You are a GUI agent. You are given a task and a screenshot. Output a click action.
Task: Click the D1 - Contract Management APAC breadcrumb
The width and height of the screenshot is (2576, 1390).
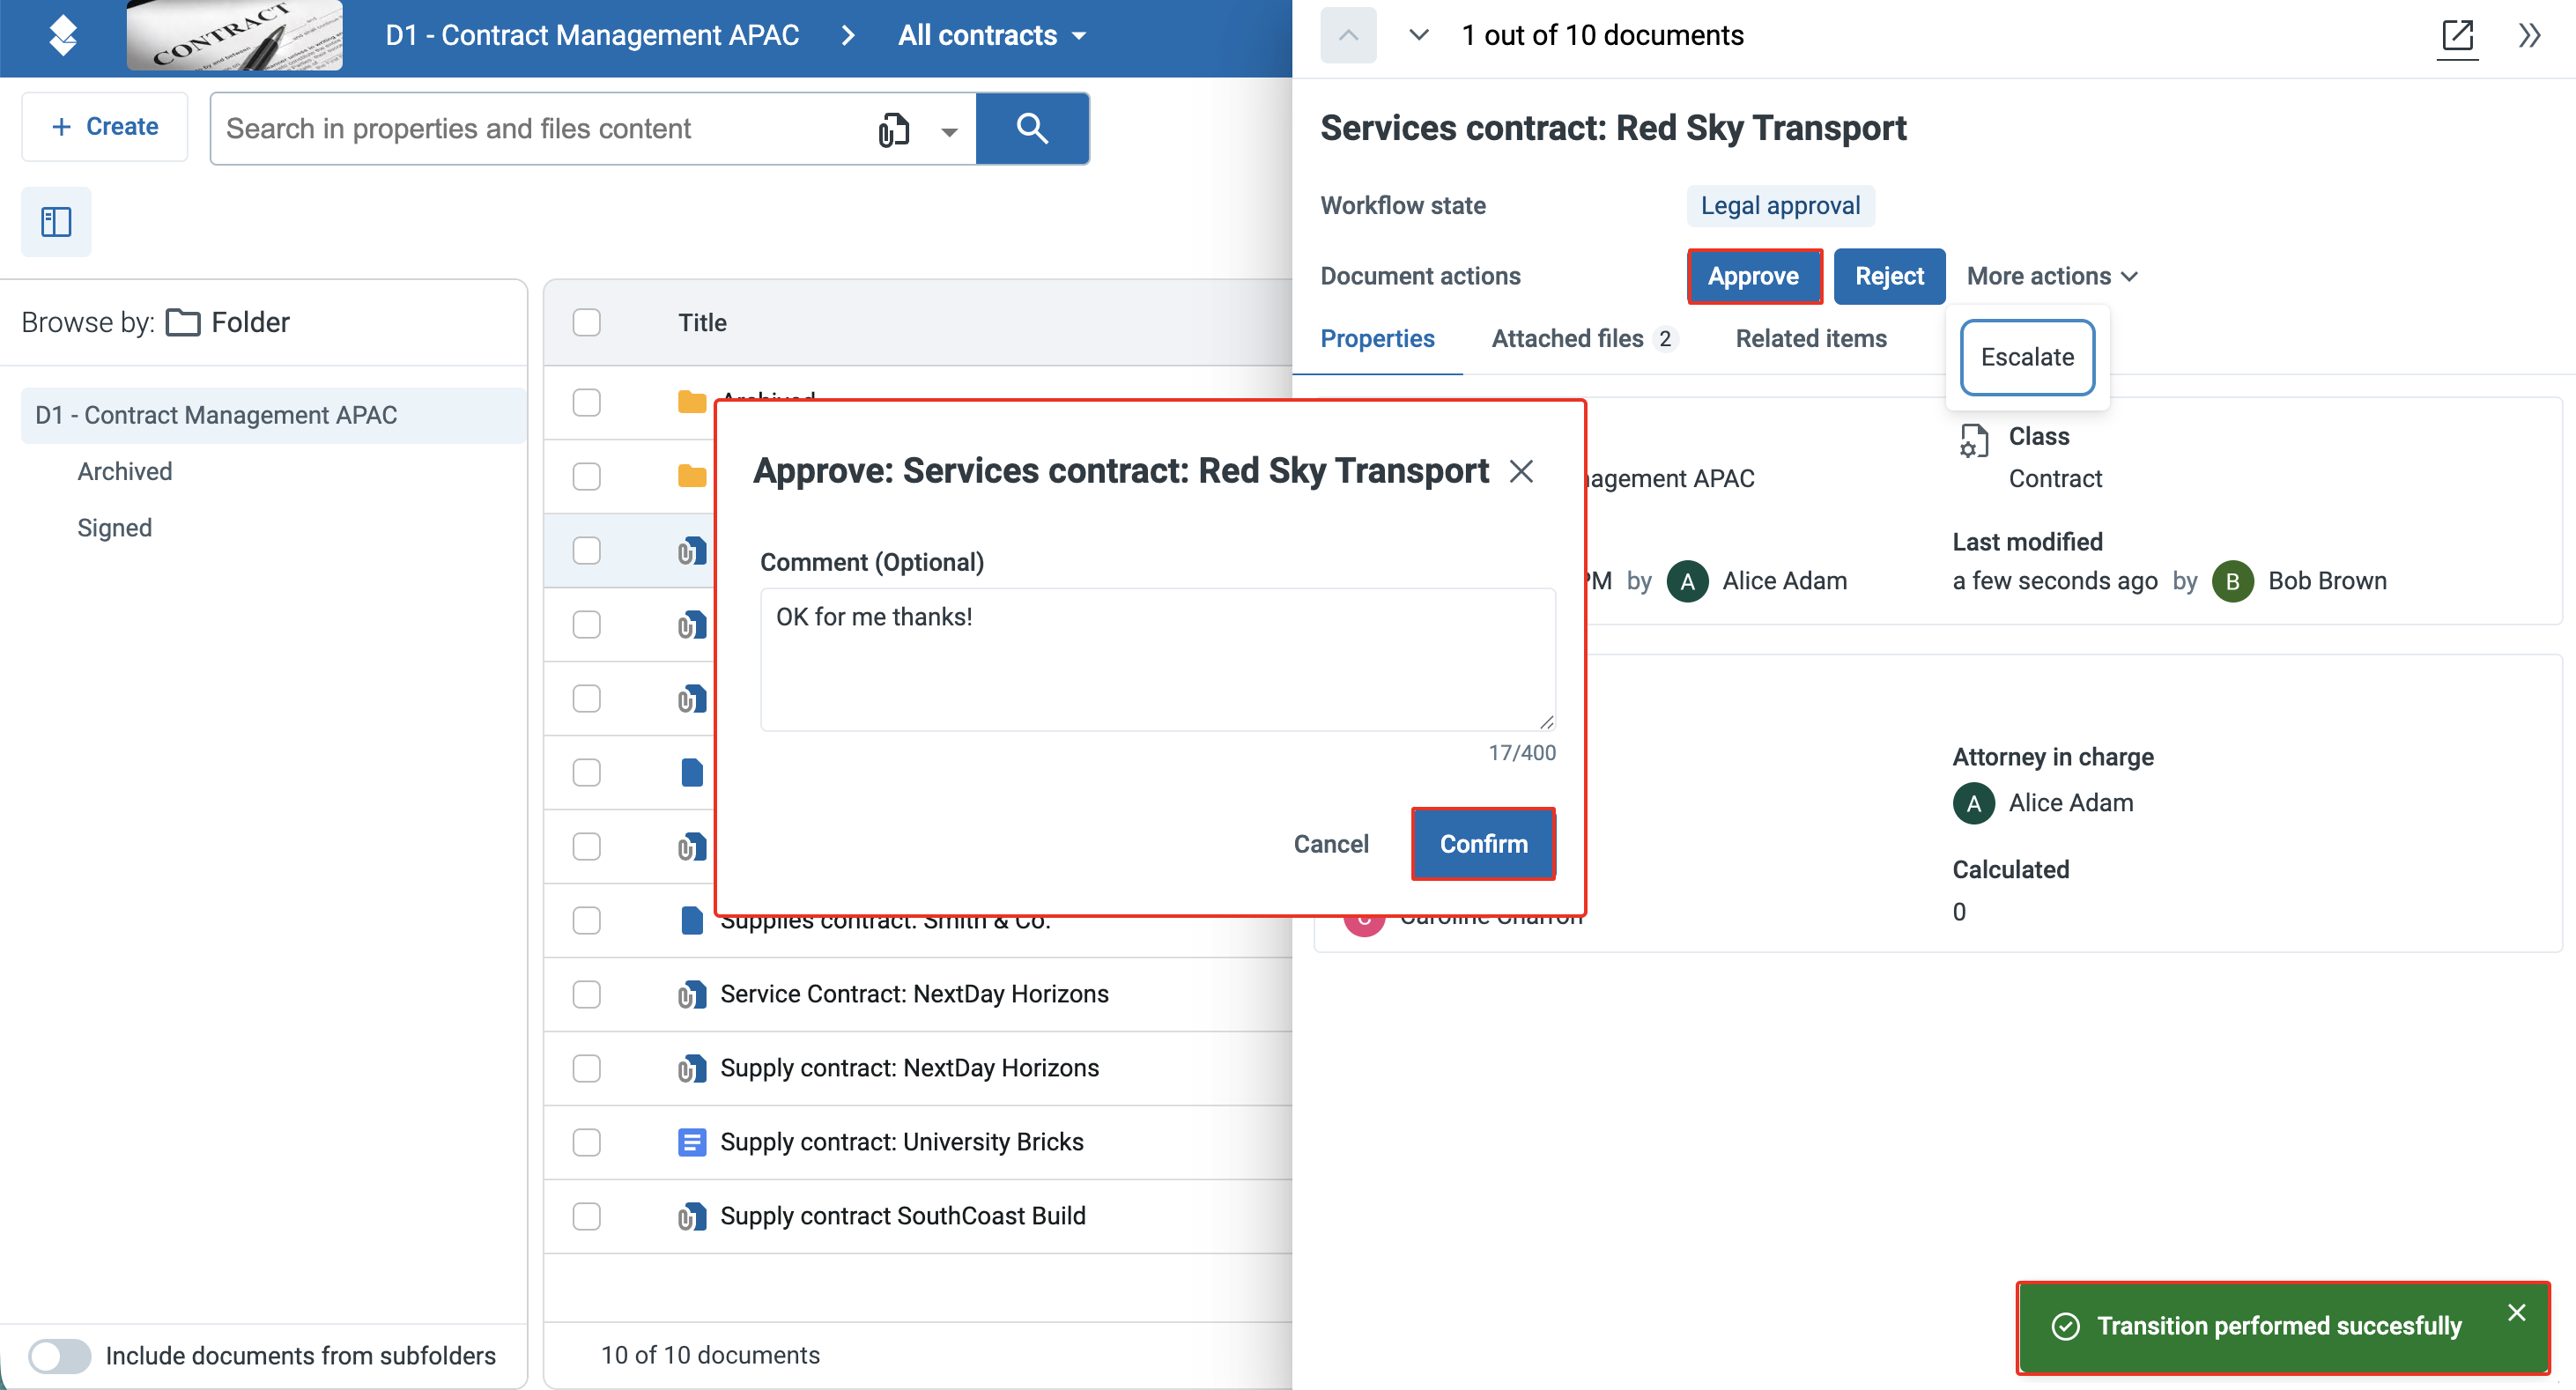tap(592, 36)
